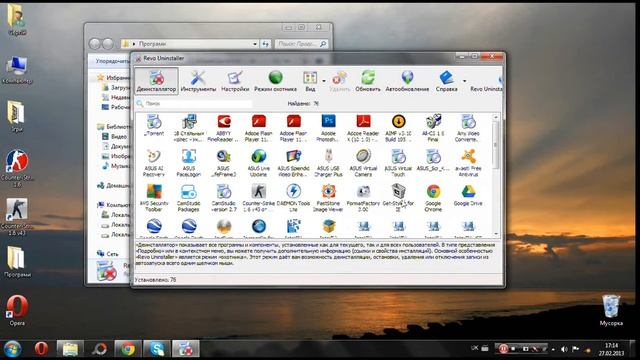
Task: Select the ABBYY FineReader program icon
Action: pos(224,122)
